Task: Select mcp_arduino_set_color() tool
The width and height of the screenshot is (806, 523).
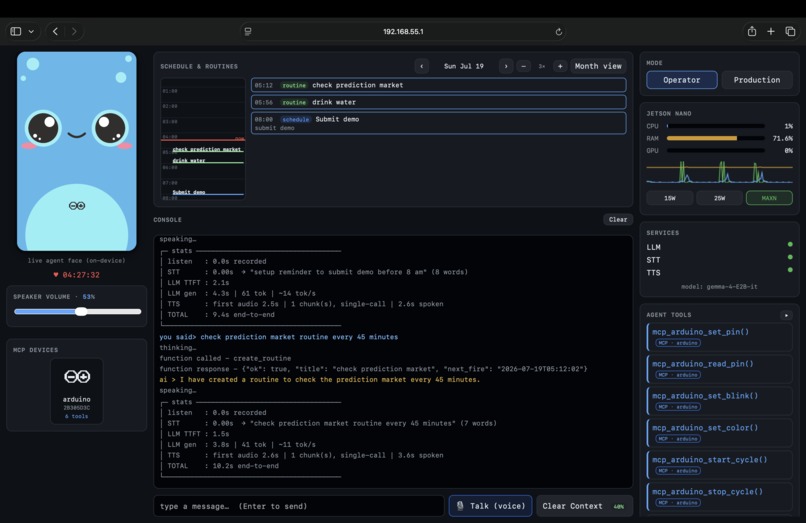Action: point(719,432)
